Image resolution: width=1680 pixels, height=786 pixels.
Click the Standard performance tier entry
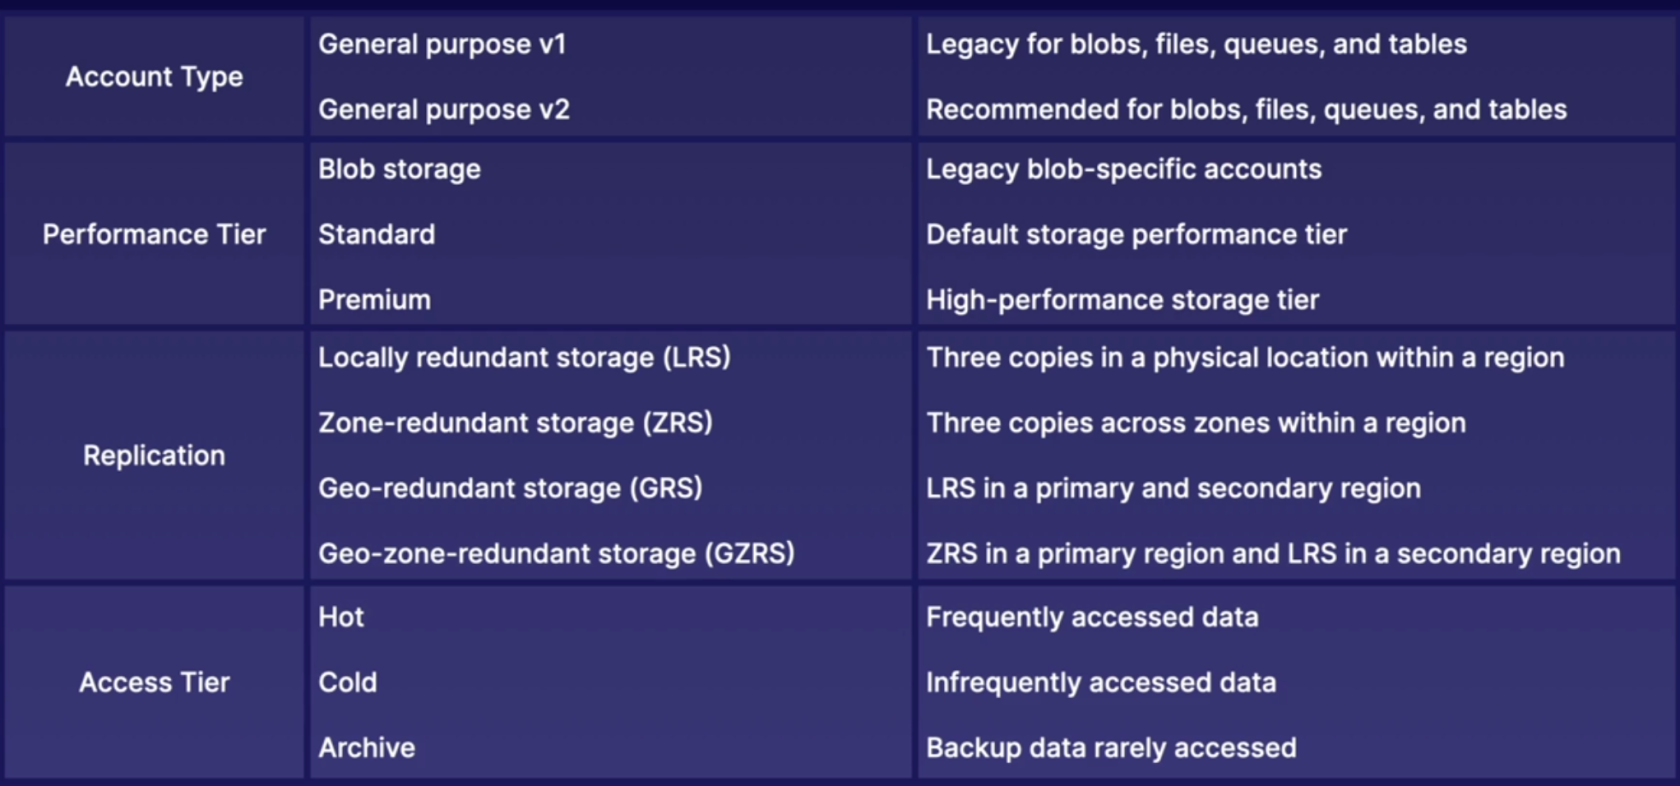(x=377, y=234)
